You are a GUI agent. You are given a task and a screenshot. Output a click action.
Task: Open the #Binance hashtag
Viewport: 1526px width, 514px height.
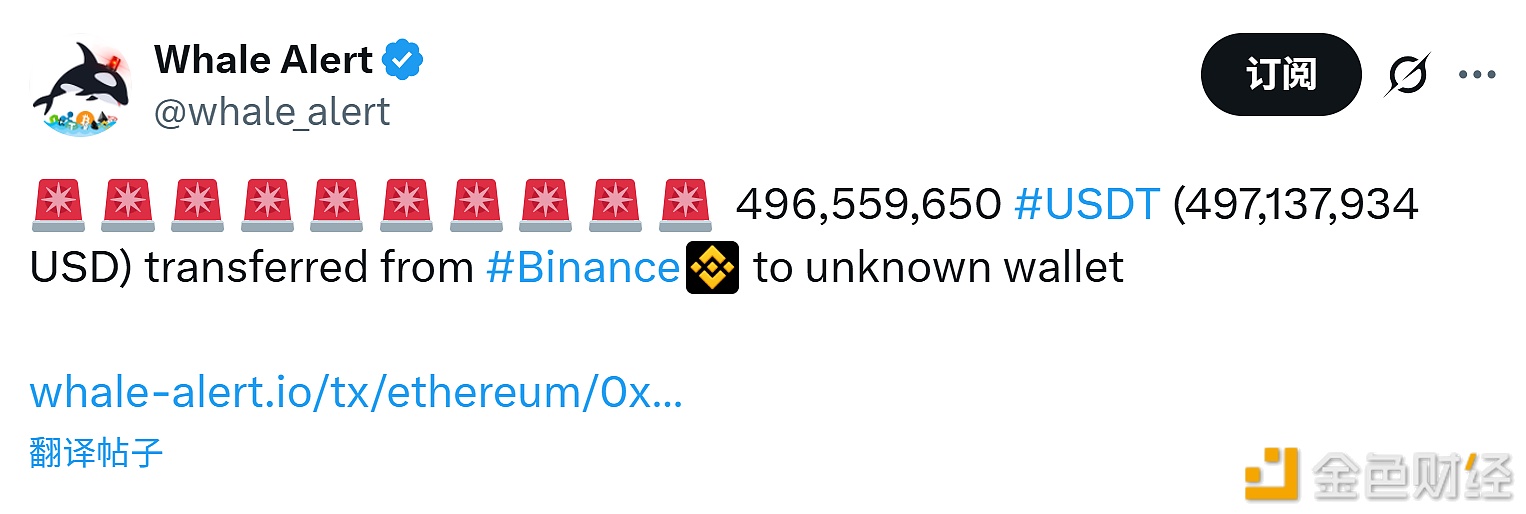coord(583,268)
